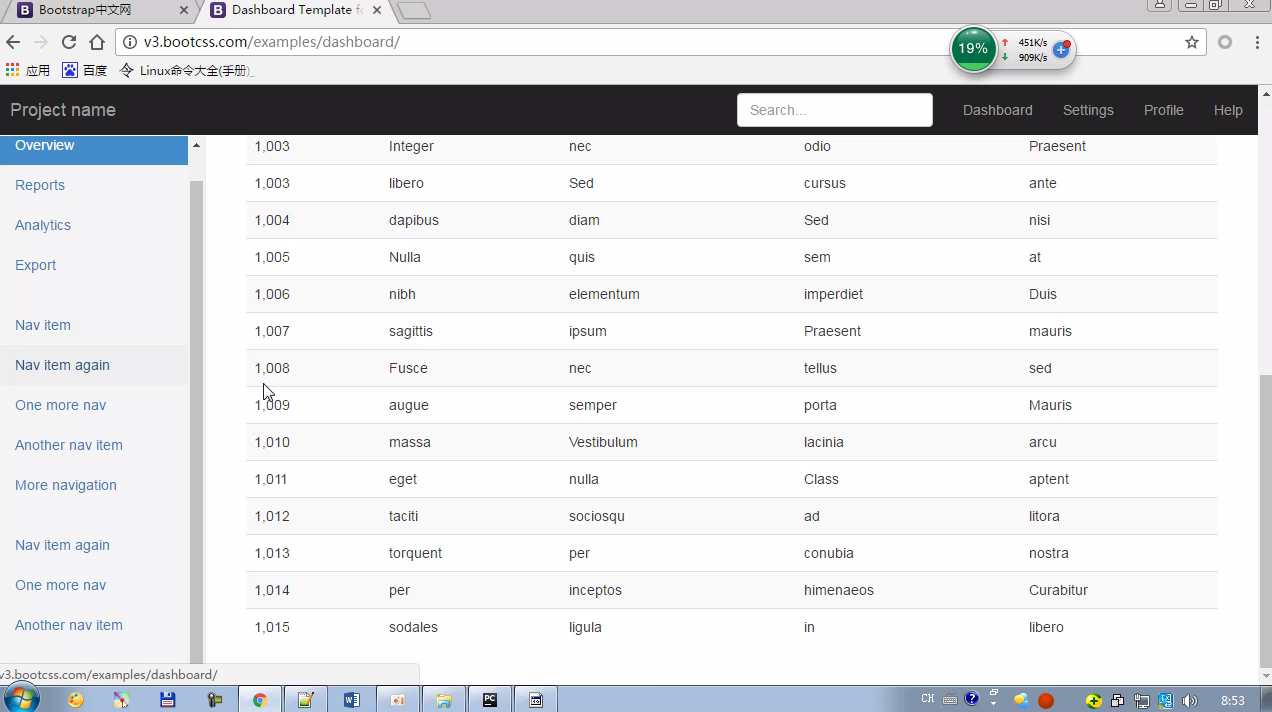Open Settings in the top navbar
The width and height of the screenshot is (1272, 712).
pos(1088,110)
